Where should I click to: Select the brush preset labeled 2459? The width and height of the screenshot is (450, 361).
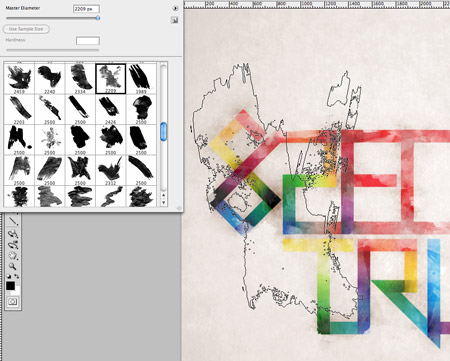click(x=19, y=79)
